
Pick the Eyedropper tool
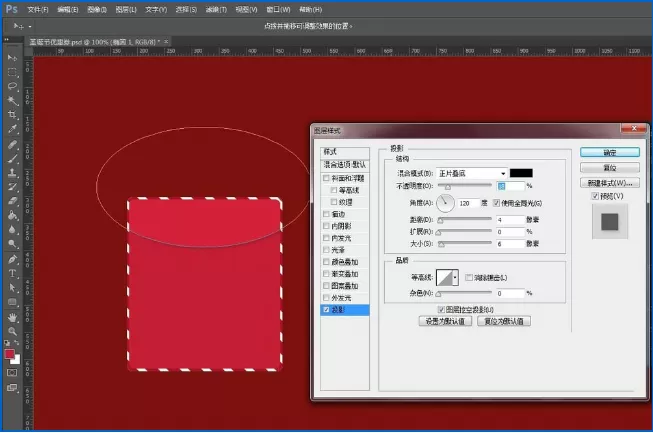[12, 129]
